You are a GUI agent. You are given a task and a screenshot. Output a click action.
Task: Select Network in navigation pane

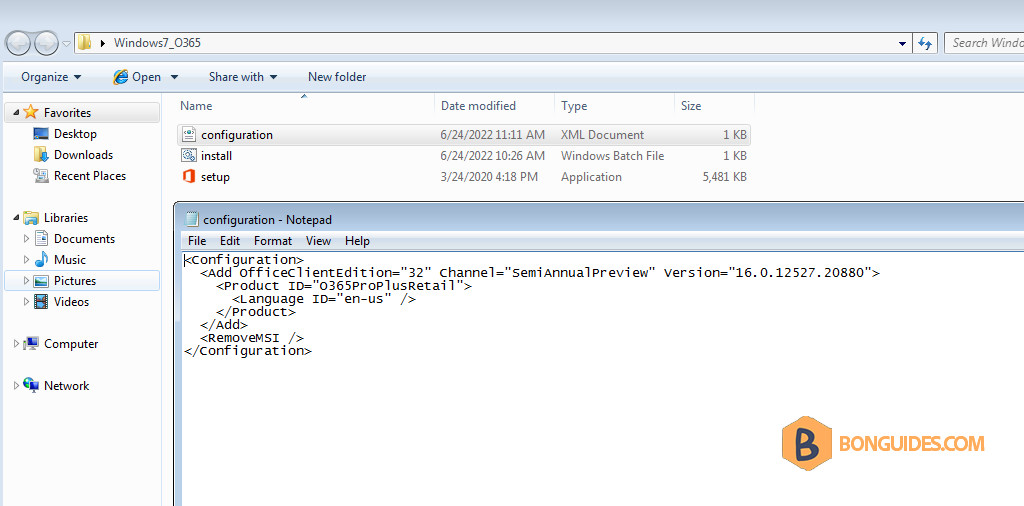point(66,386)
